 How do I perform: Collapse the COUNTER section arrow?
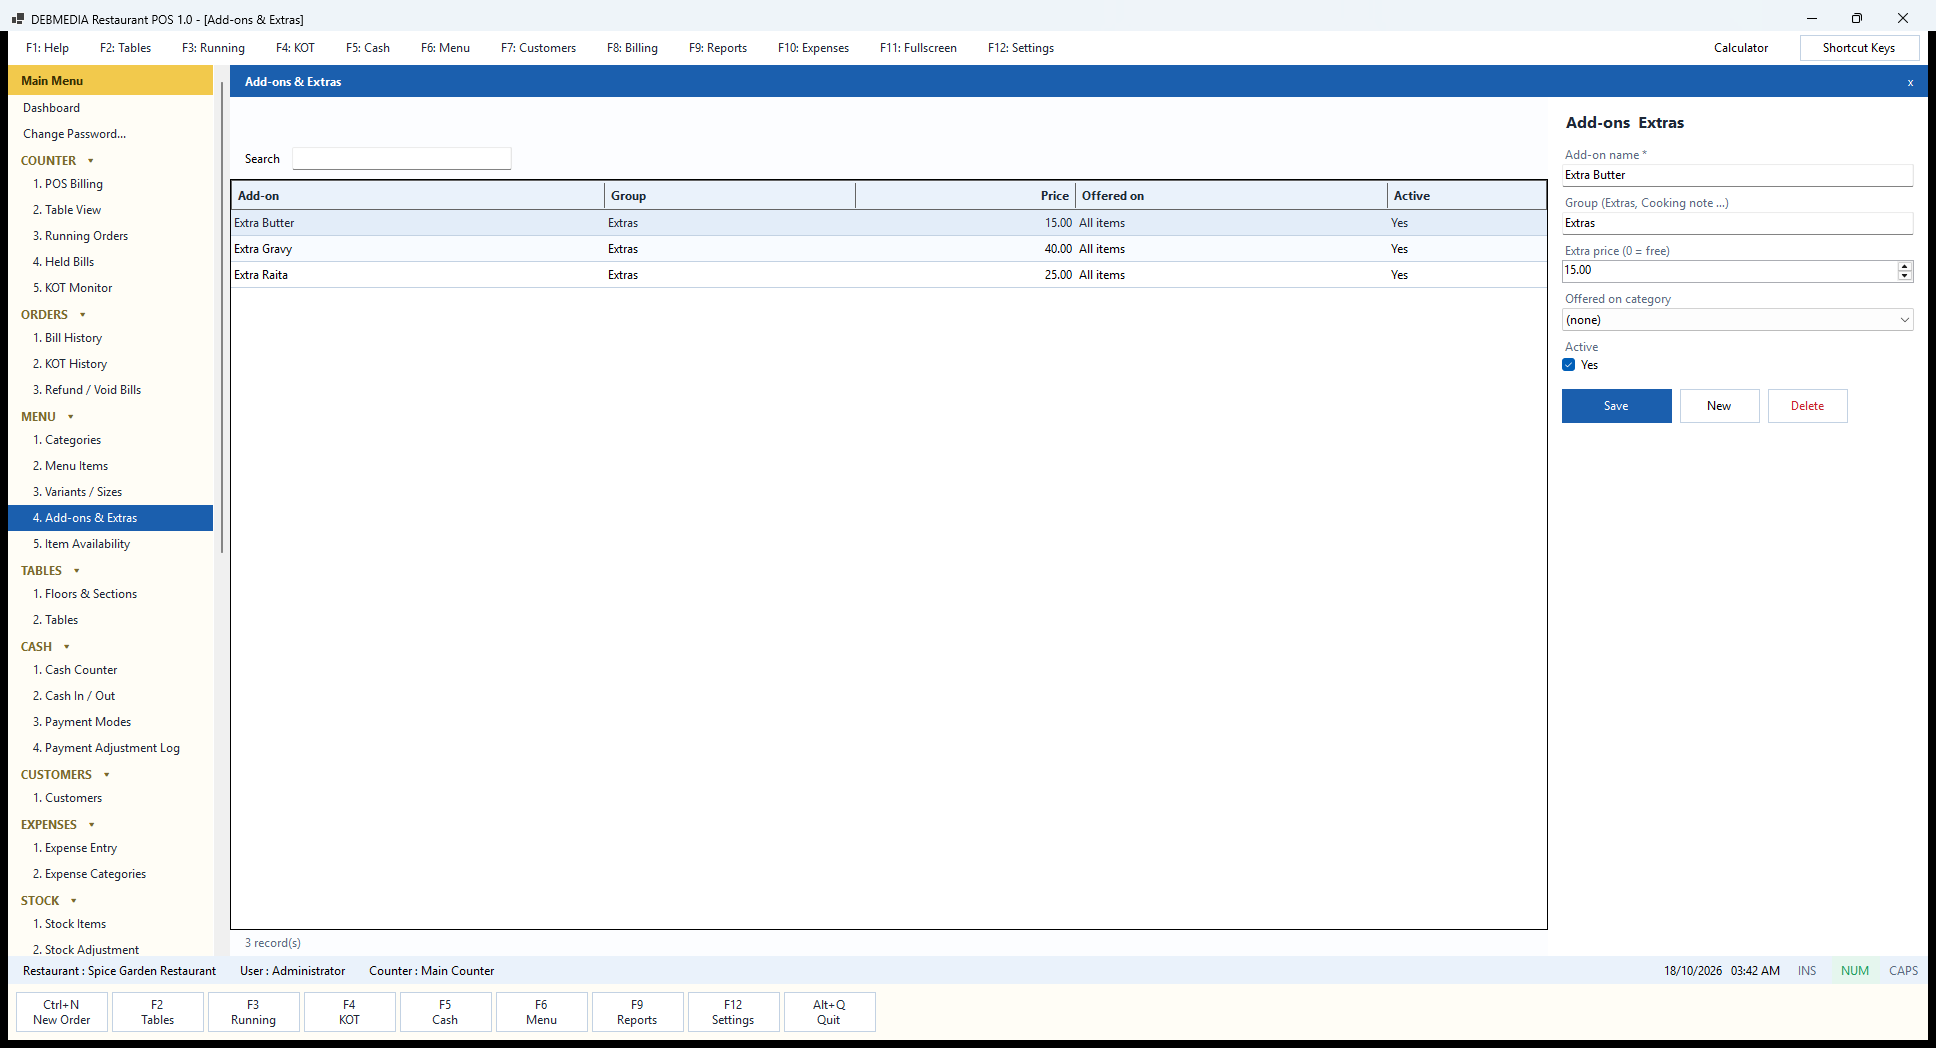click(x=91, y=161)
